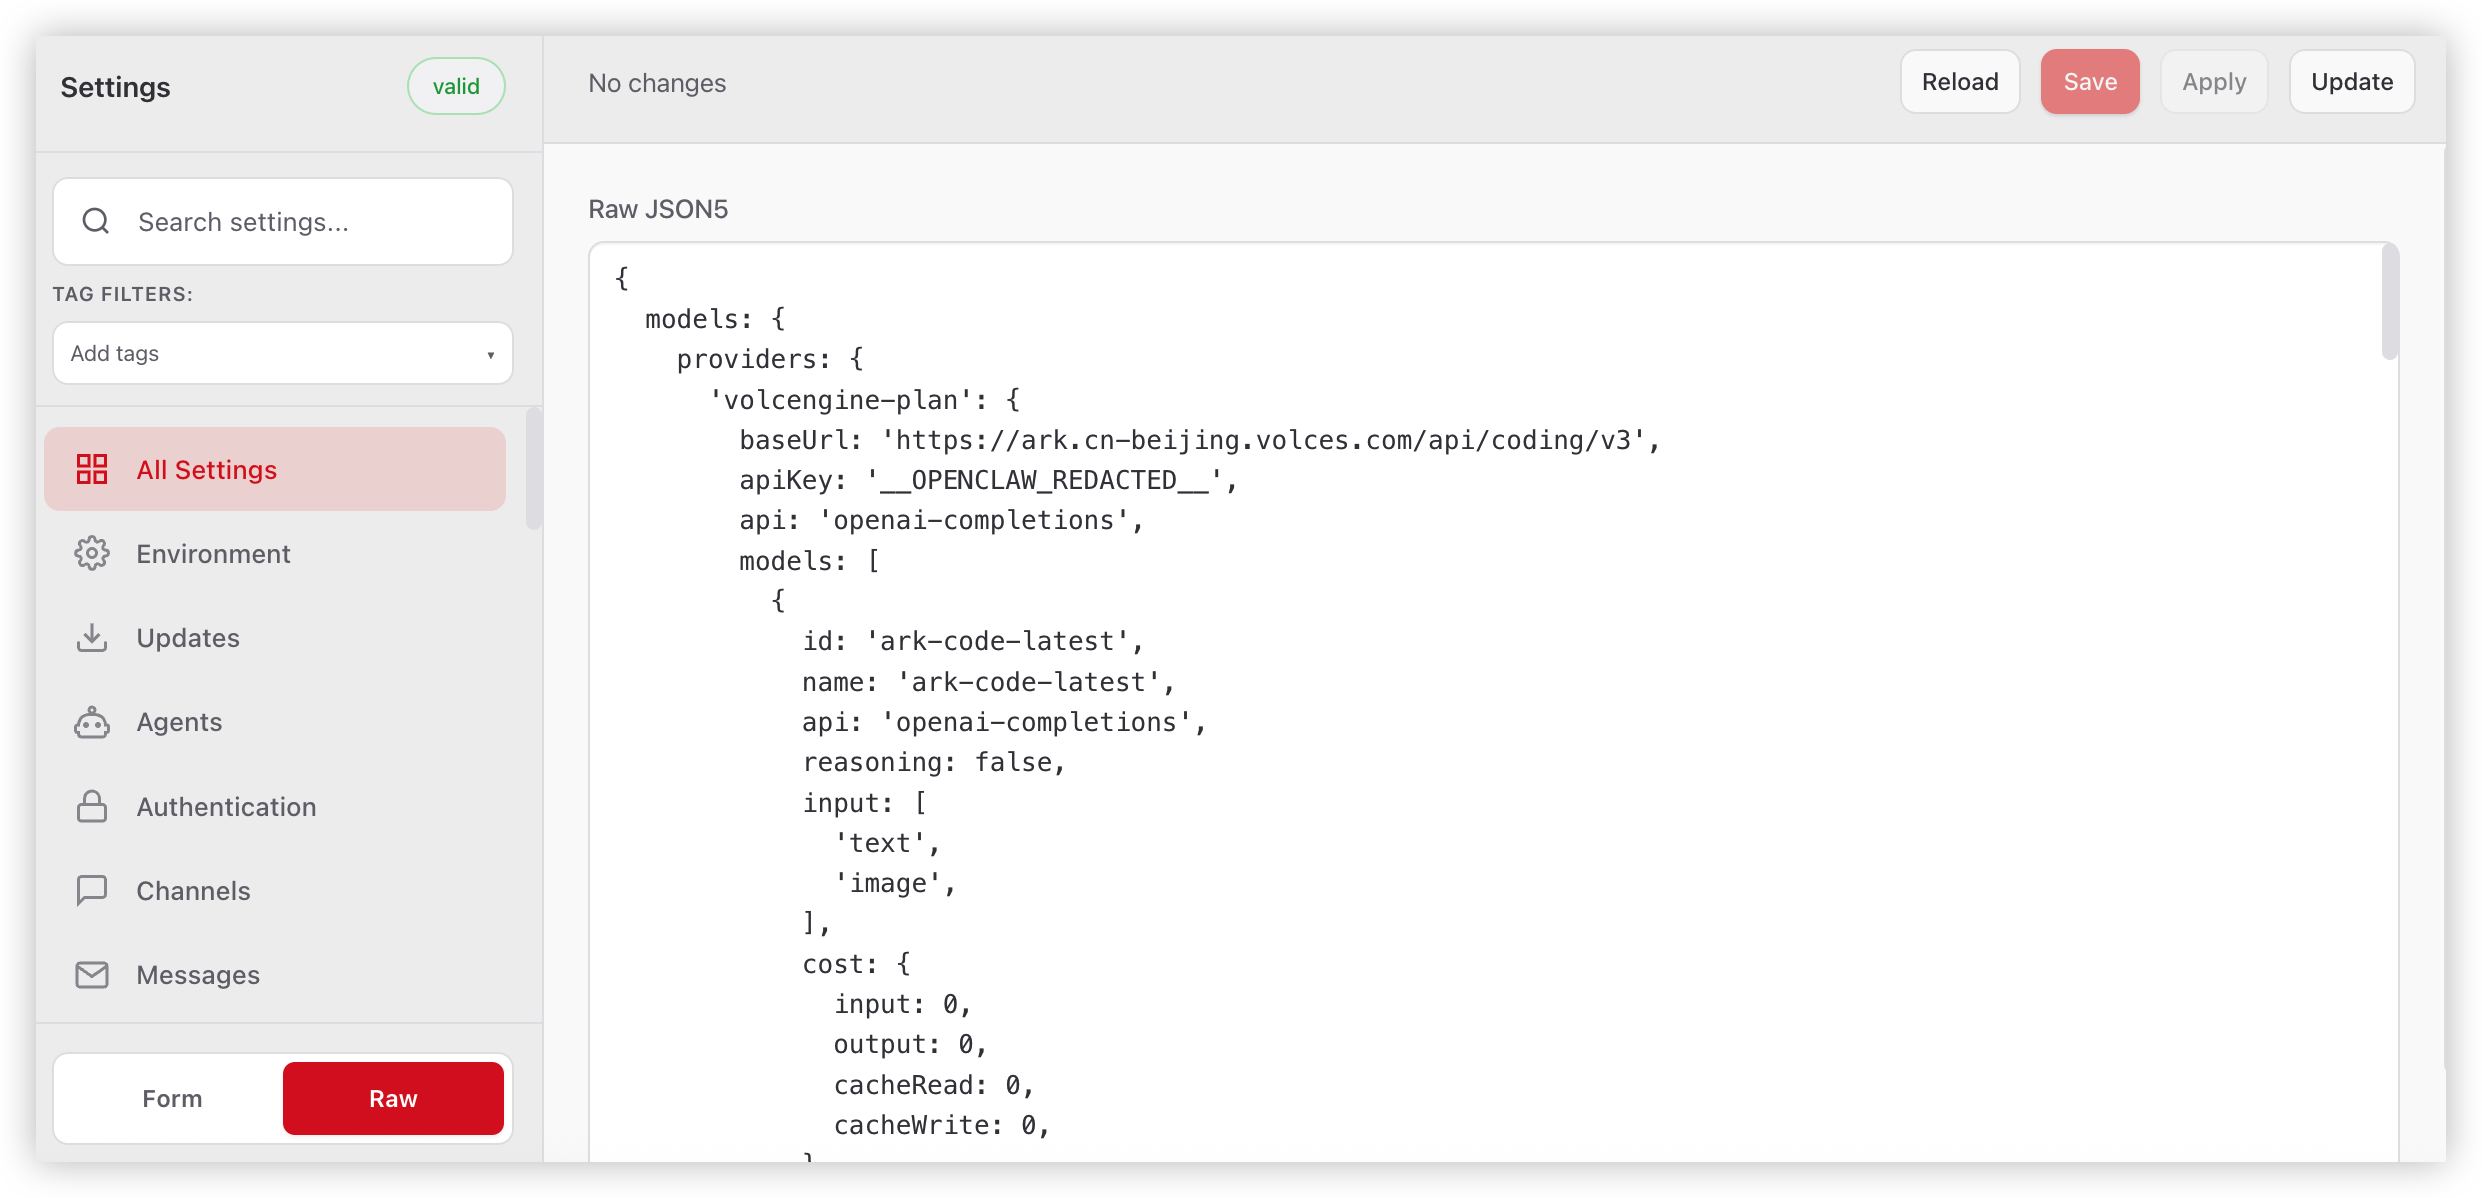Click the Agents robot icon

tap(92, 722)
